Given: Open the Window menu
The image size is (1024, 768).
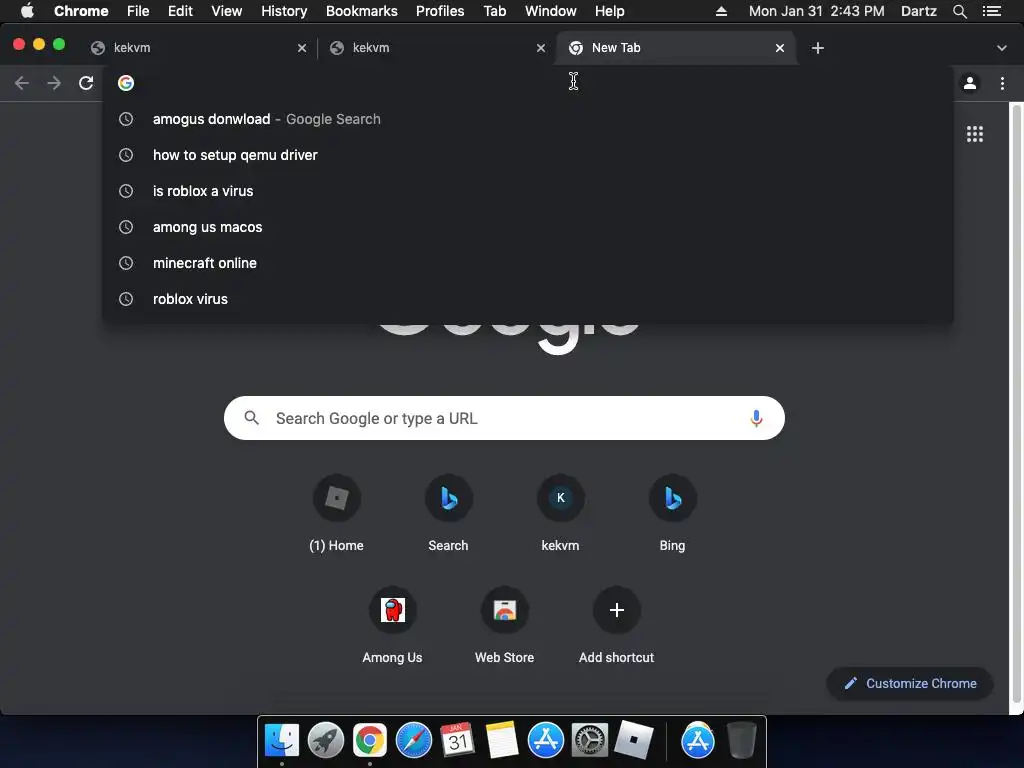Looking at the screenshot, I should pos(551,11).
